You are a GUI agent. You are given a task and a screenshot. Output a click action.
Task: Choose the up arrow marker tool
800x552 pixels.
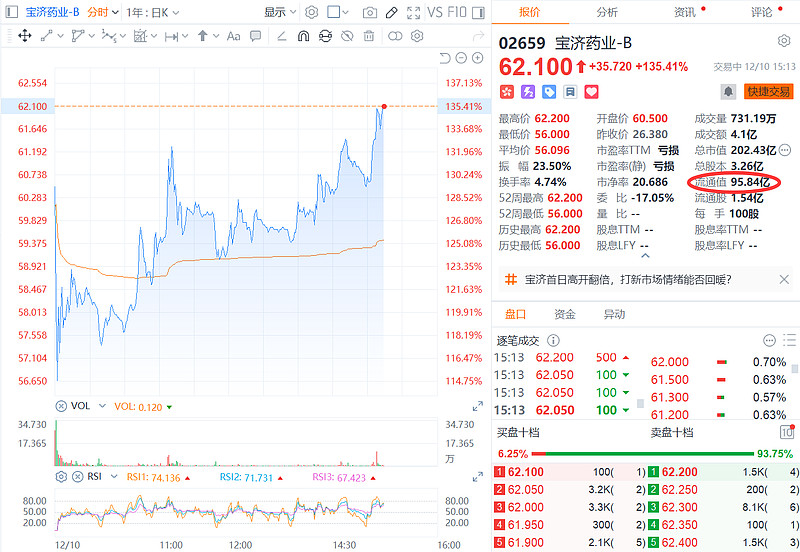[203, 36]
